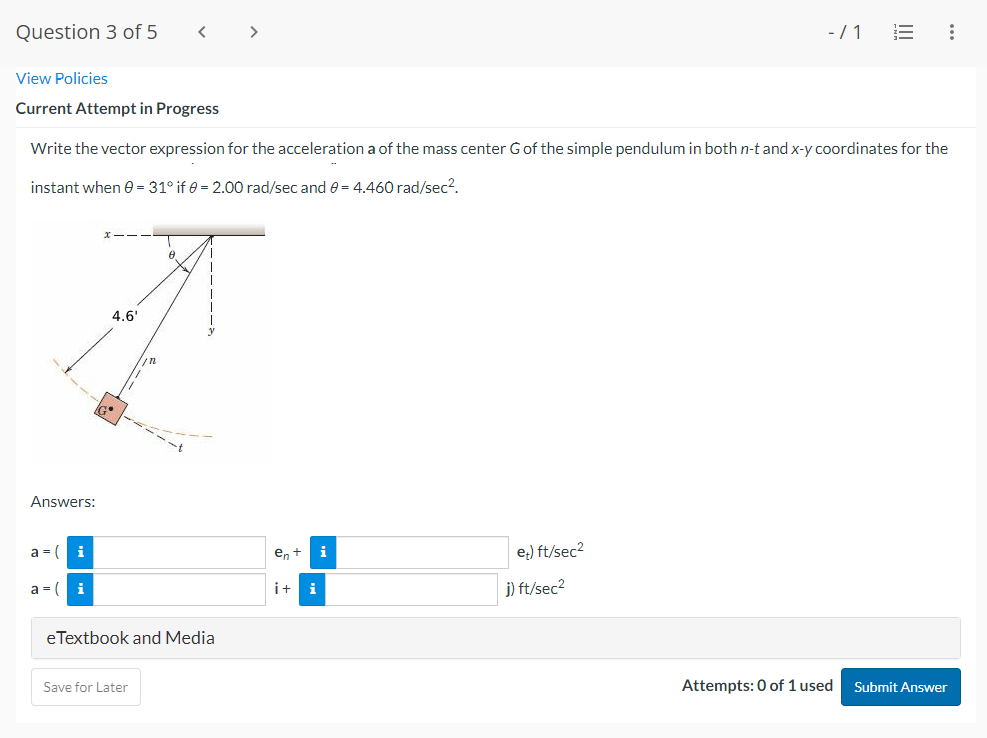
Task: Save the attempt for later
Action: coord(85,687)
